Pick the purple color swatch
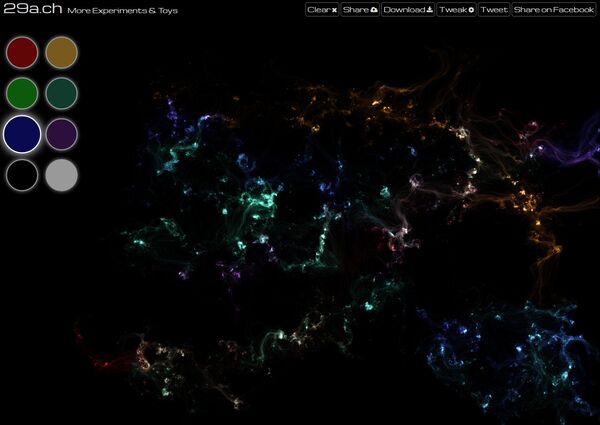The height and width of the screenshot is (425, 600). [x=61, y=134]
